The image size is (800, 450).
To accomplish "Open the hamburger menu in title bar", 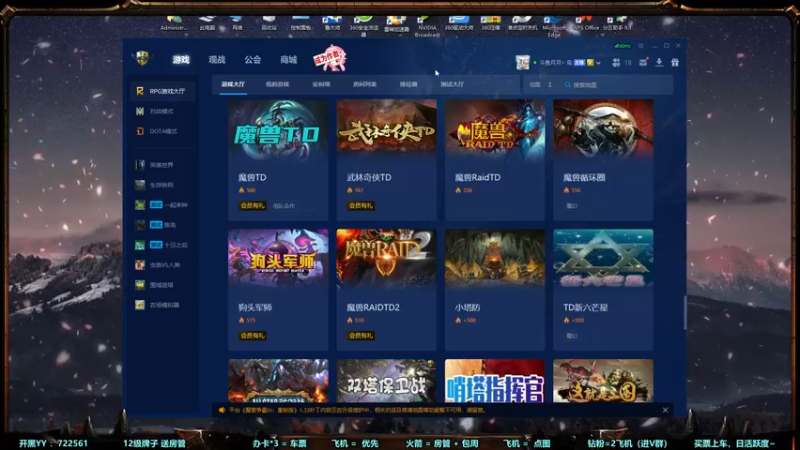I will click(641, 46).
